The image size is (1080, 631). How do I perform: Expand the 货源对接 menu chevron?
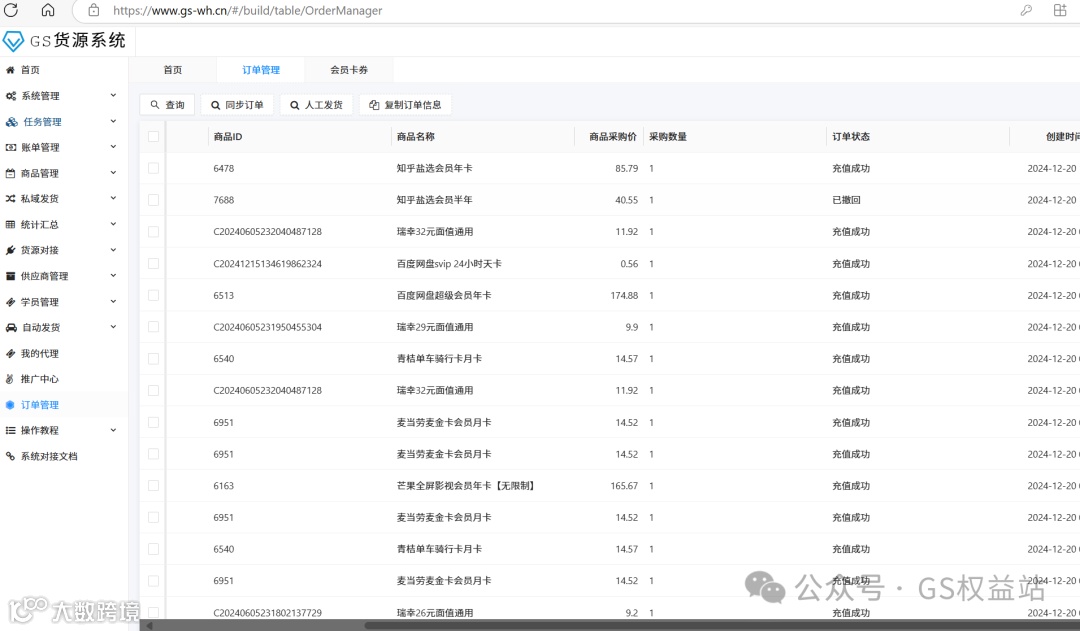coord(113,250)
